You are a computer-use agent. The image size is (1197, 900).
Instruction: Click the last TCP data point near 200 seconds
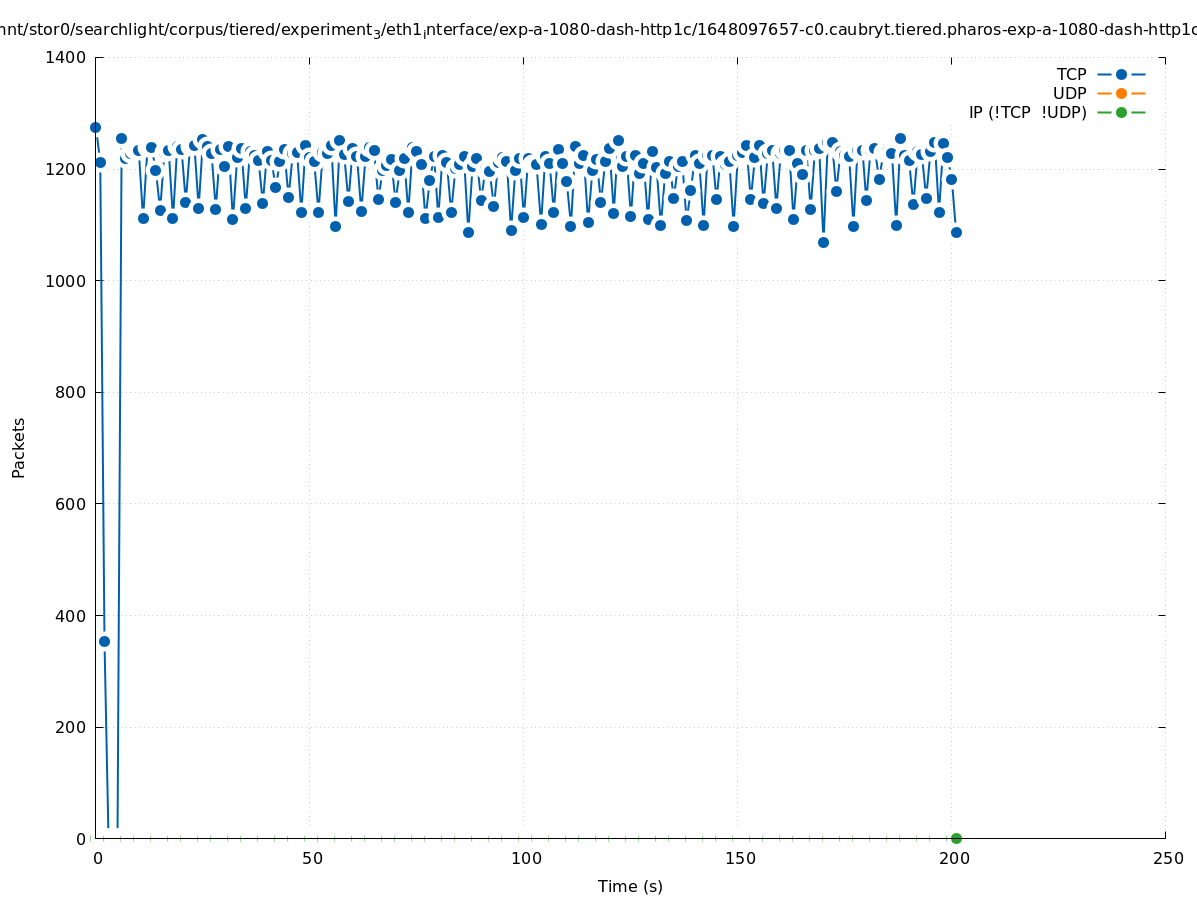pos(956,232)
